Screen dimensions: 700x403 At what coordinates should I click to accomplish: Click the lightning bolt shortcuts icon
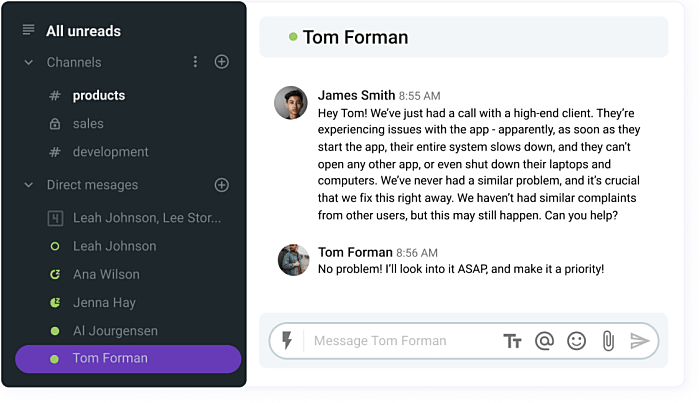pos(287,341)
